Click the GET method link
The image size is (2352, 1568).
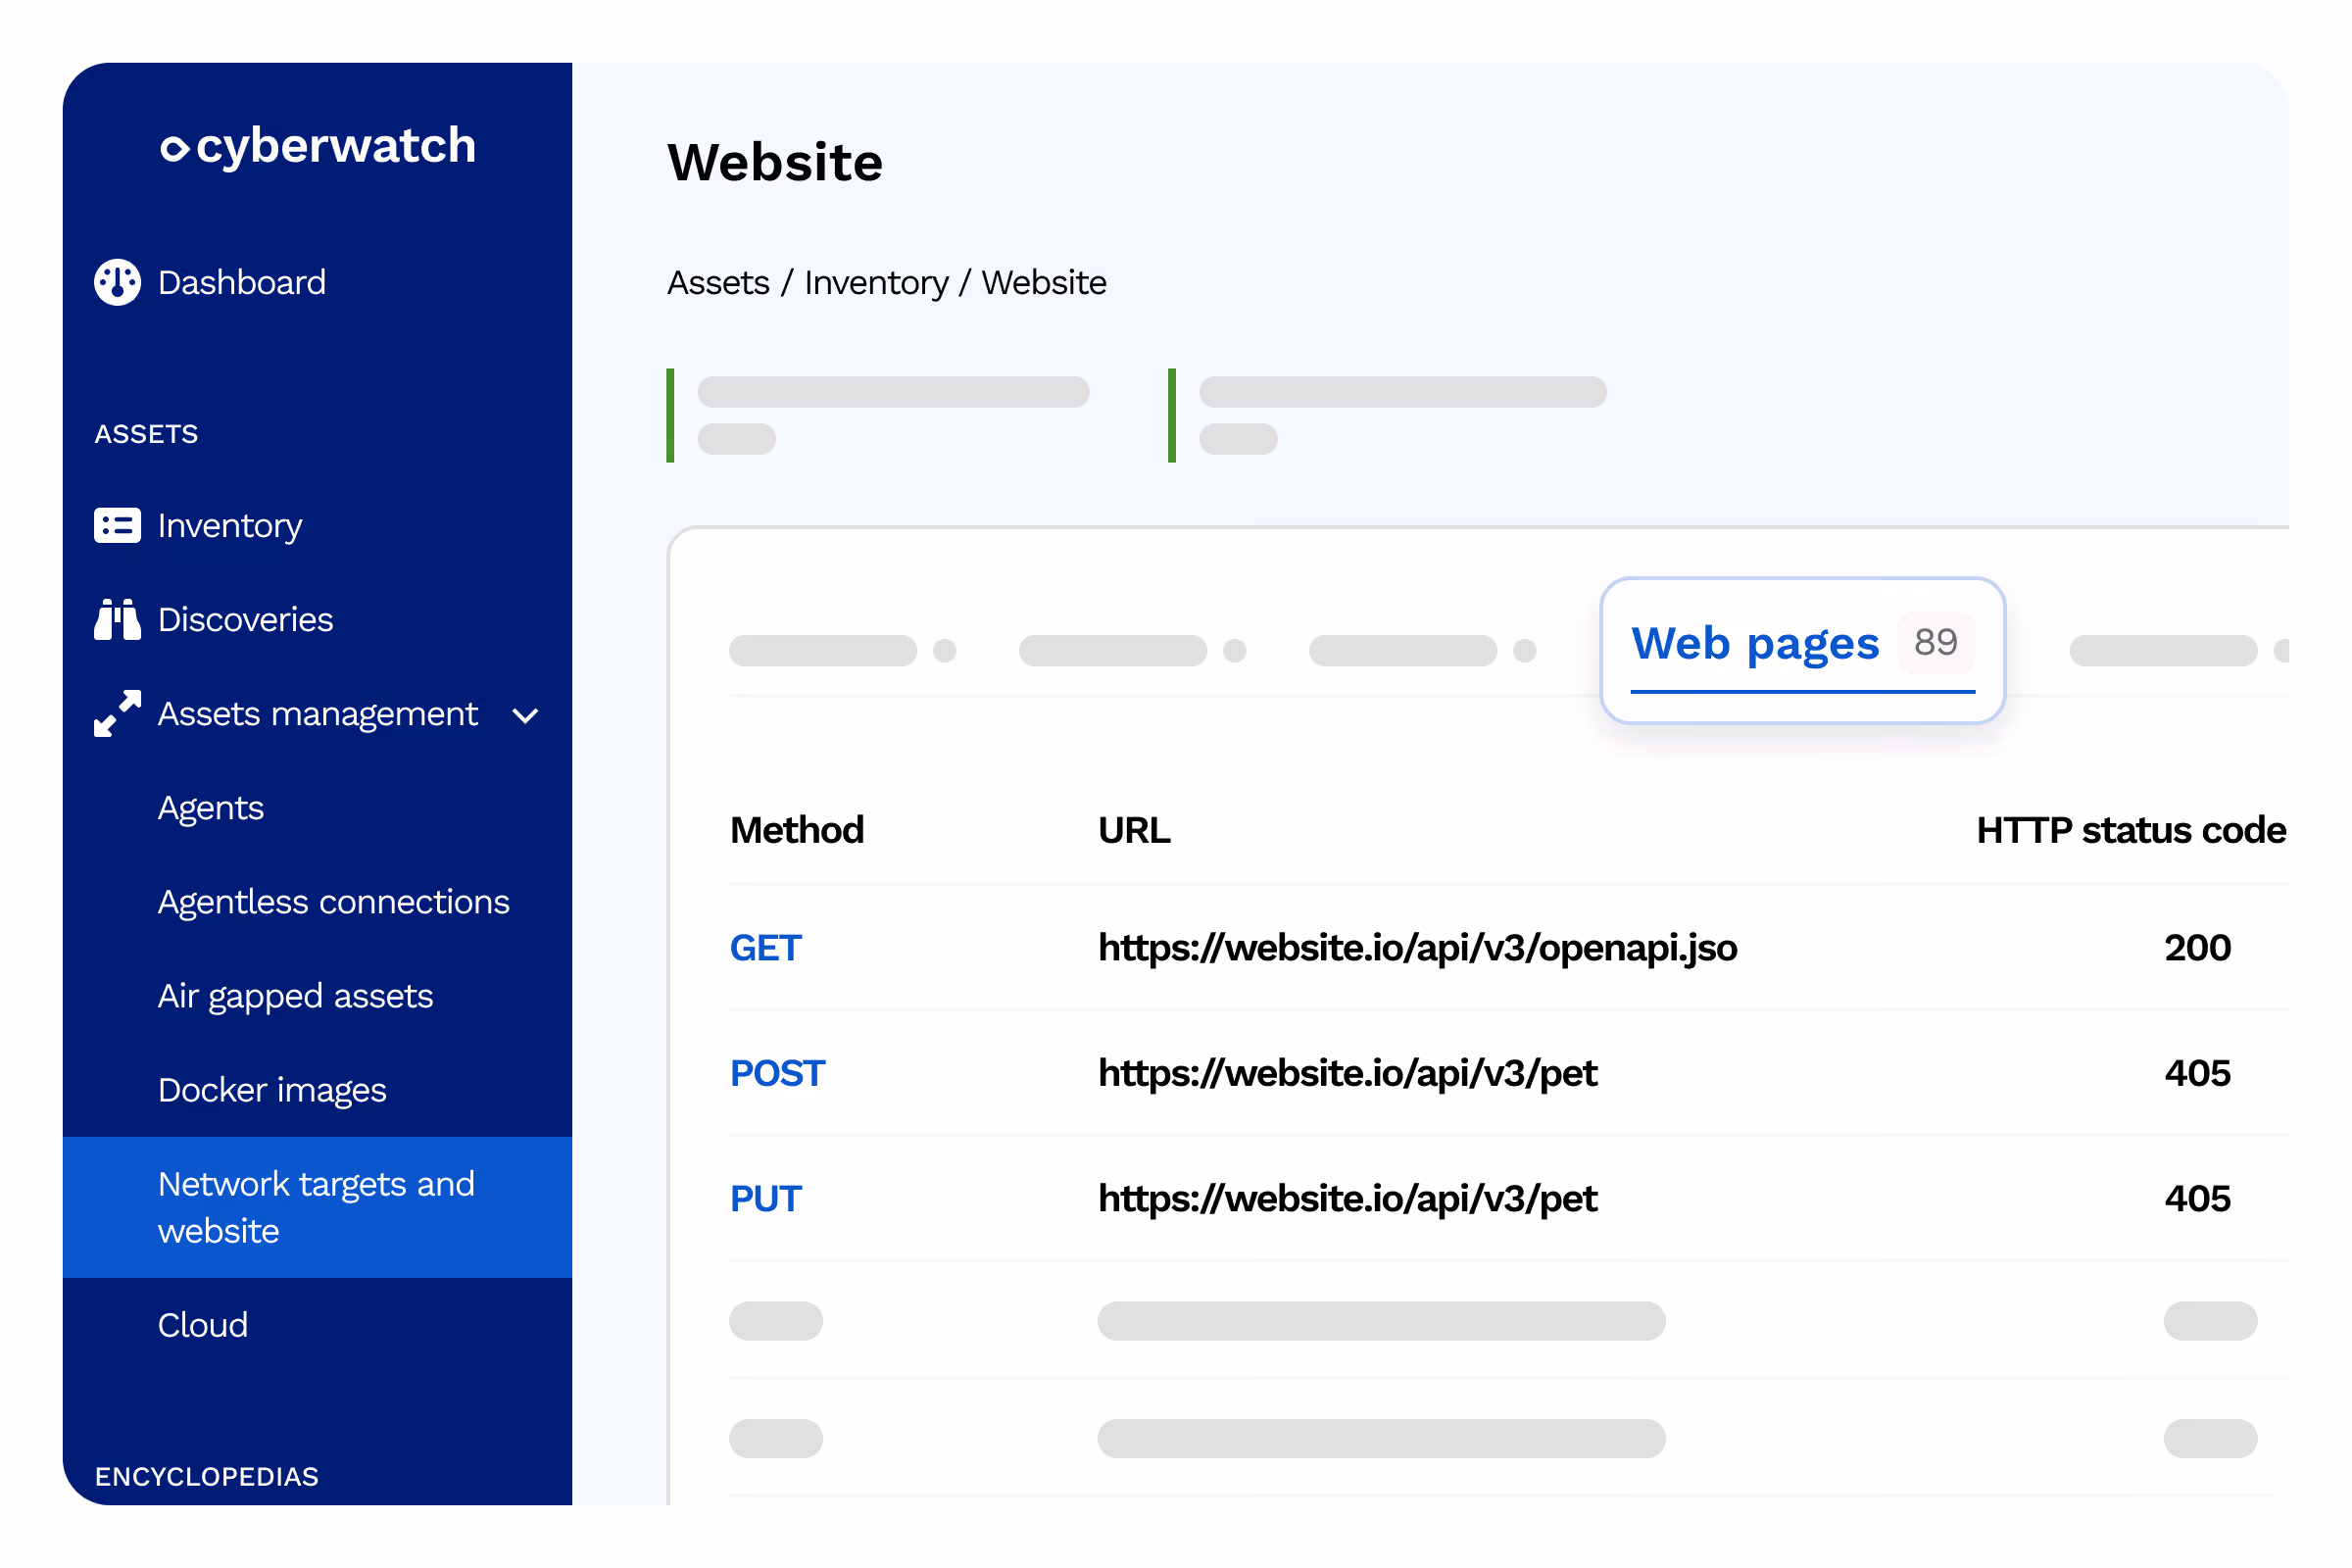click(x=766, y=948)
